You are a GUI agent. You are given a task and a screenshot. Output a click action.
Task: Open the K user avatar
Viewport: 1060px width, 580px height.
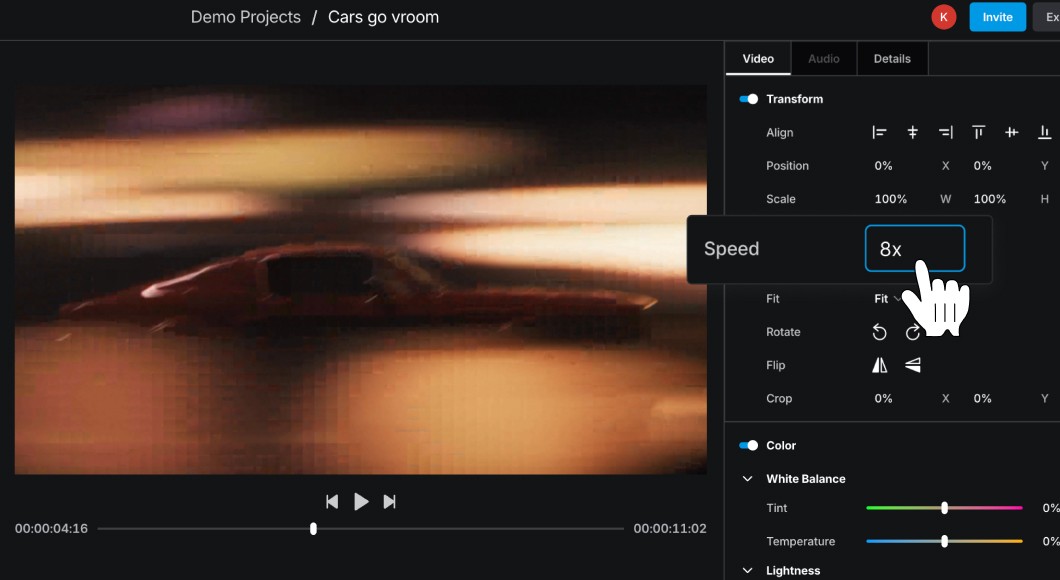point(944,17)
